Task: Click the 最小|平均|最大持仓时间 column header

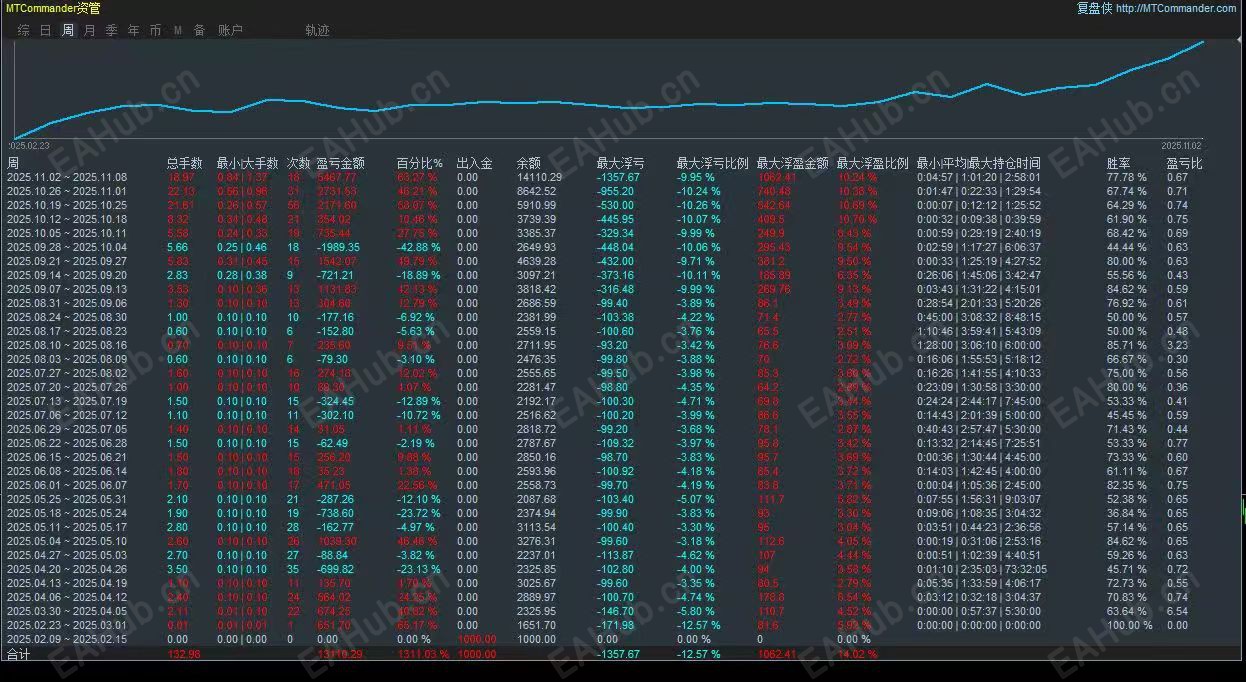Action: pos(978,163)
